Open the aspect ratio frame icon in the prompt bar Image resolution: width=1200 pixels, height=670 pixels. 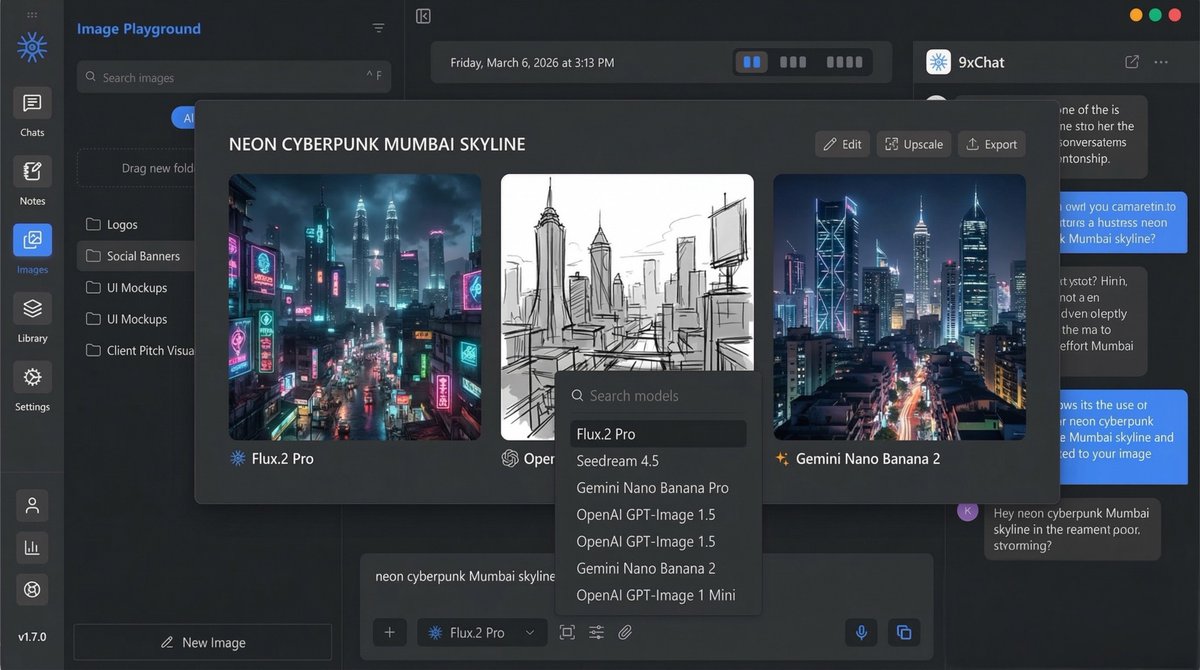567,632
